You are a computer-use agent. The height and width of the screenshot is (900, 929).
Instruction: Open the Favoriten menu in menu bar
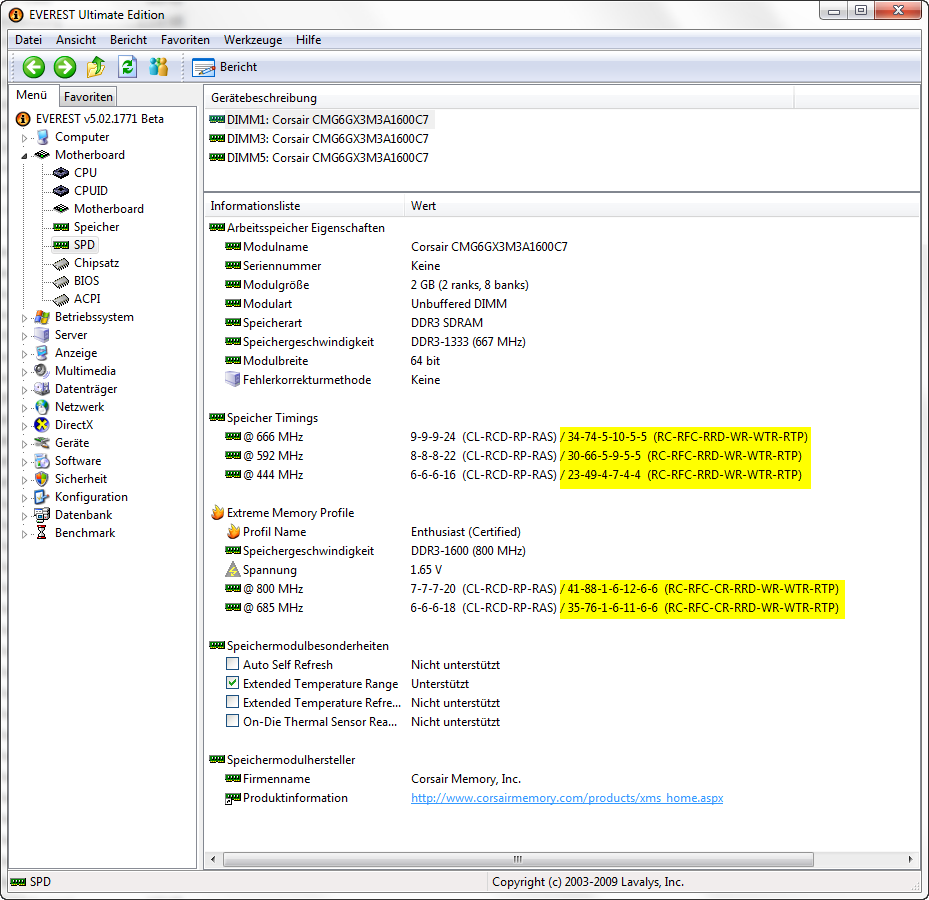[x=185, y=40]
